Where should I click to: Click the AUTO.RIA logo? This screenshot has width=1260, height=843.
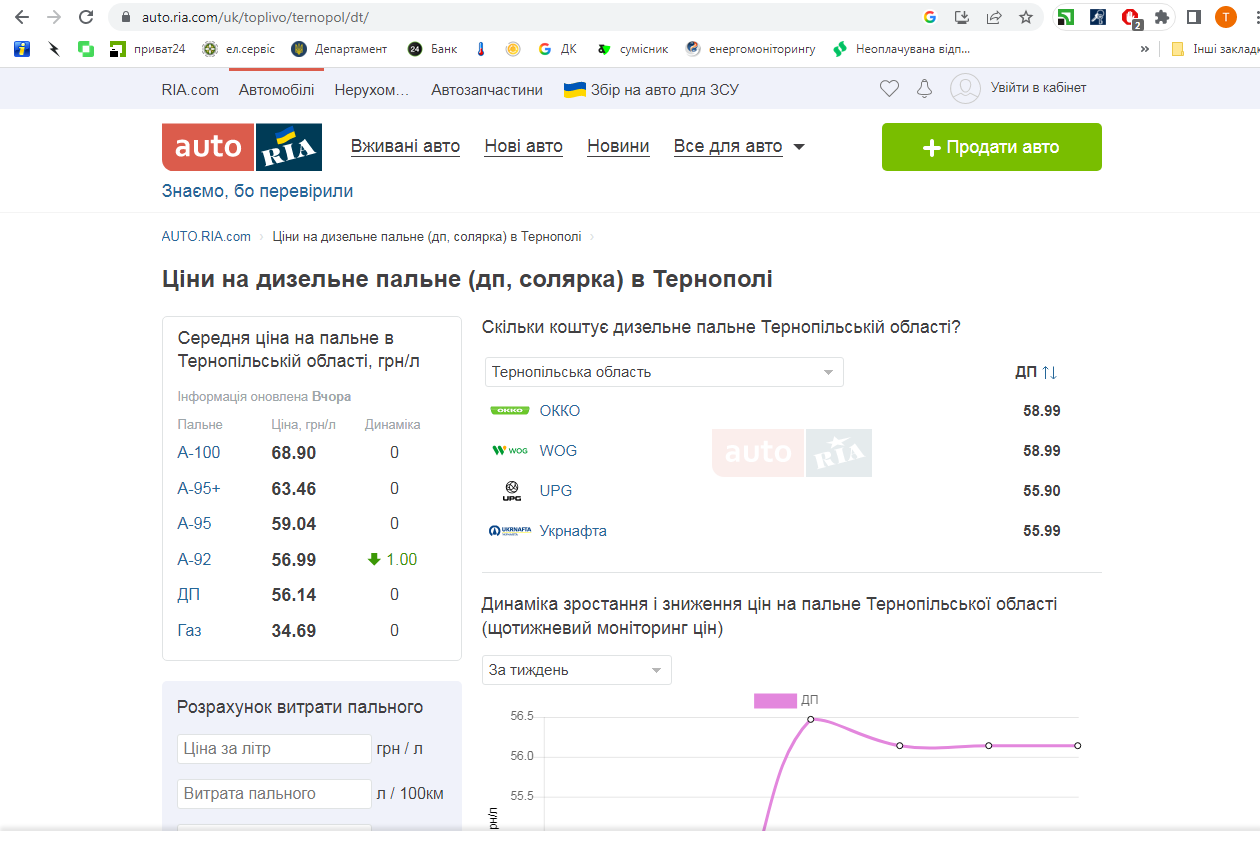pos(242,147)
